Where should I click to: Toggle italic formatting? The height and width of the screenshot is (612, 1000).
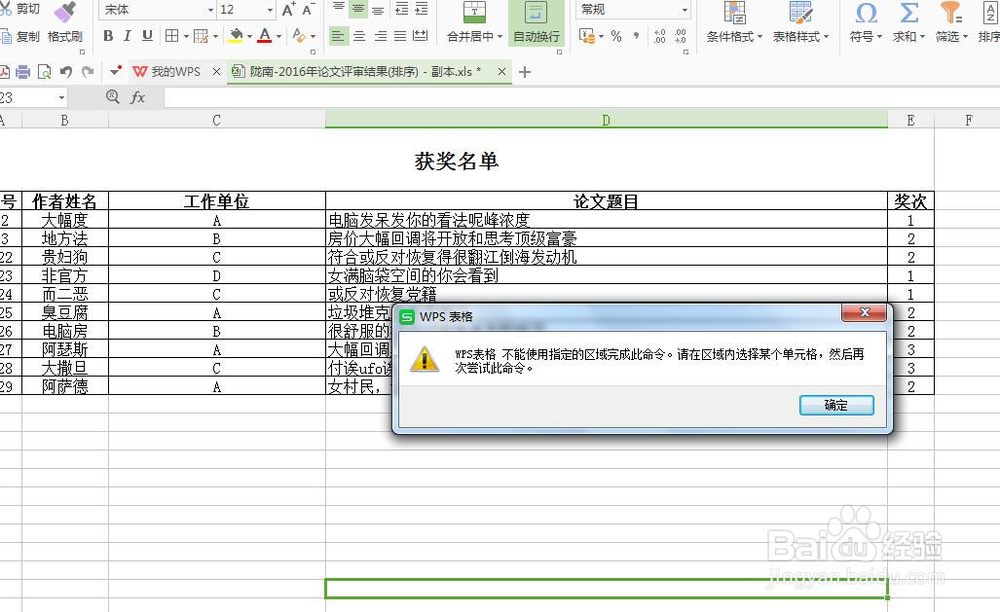pyautogui.click(x=127, y=36)
